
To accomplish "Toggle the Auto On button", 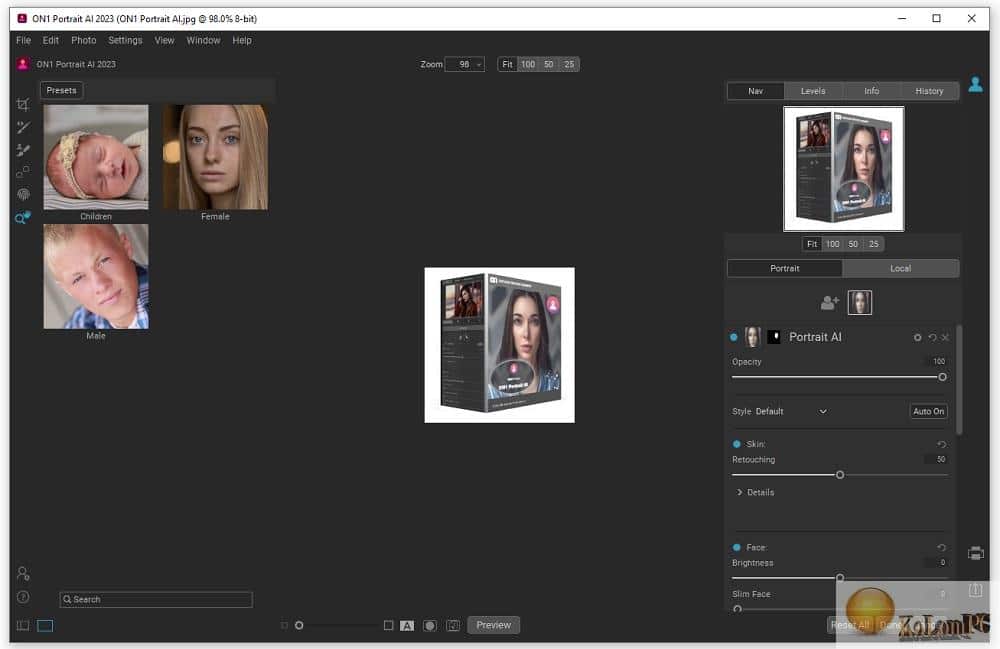I will click(928, 412).
